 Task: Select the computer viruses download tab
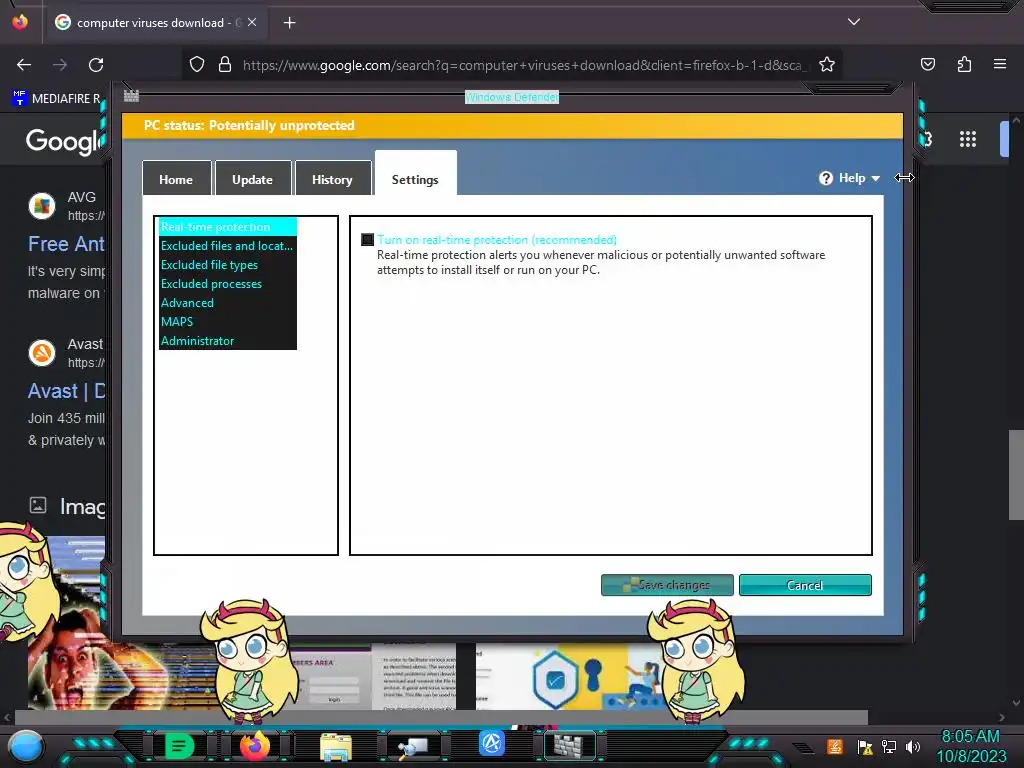coord(155,23)
